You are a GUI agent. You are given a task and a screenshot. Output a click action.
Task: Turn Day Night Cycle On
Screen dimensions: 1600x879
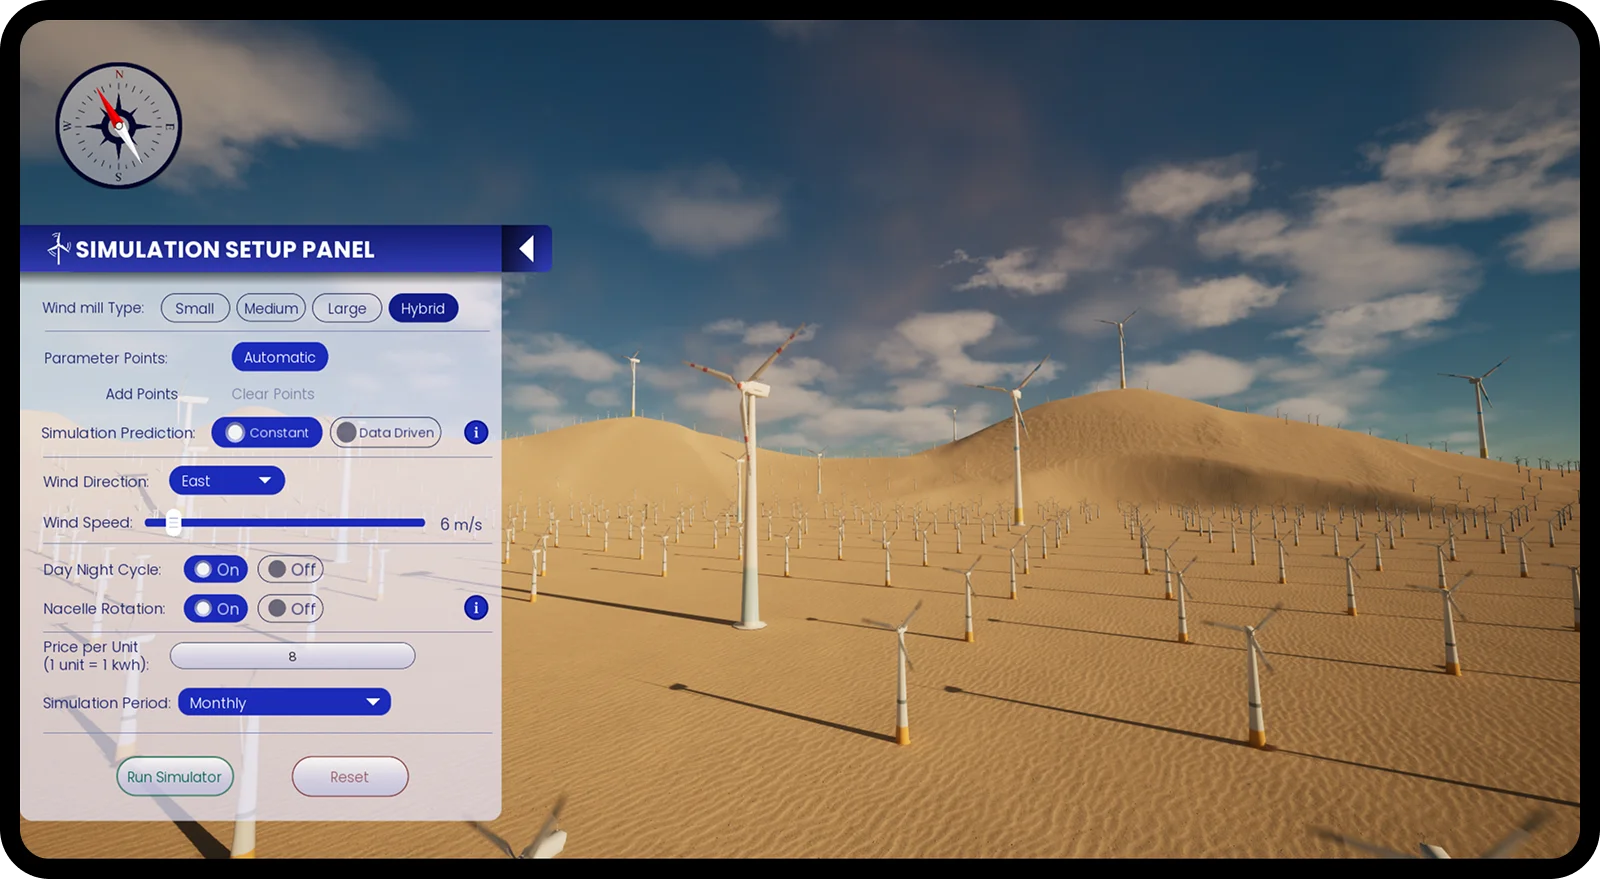[216, 569]
